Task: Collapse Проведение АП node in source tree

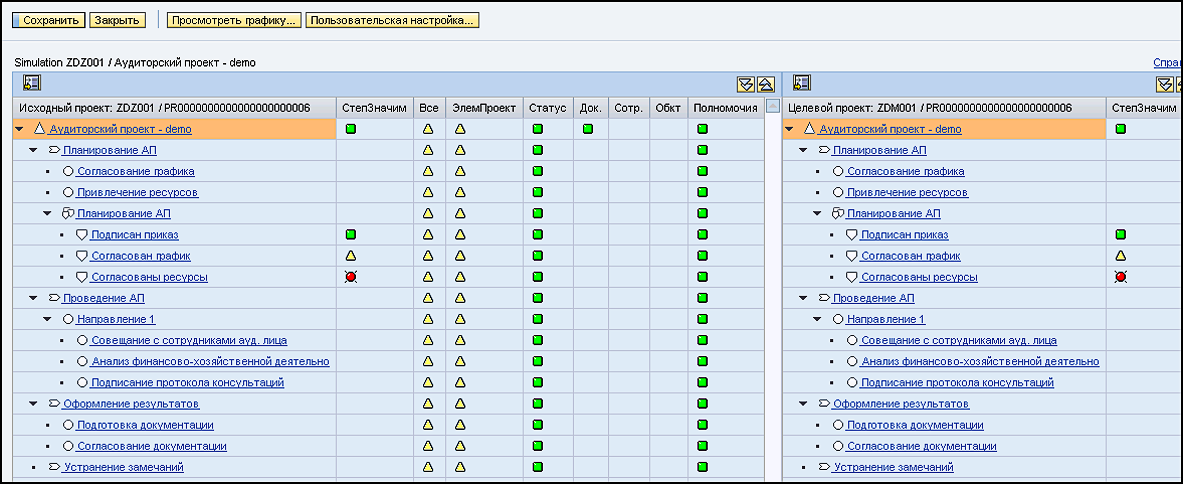Action: [x=33, y=298]
